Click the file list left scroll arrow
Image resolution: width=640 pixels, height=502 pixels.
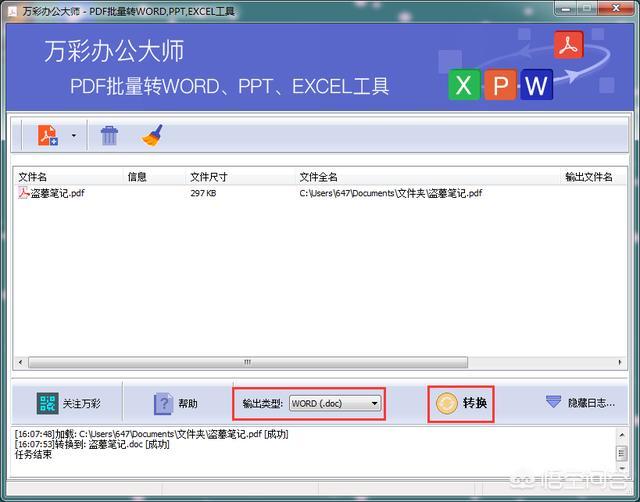point(20,362)
